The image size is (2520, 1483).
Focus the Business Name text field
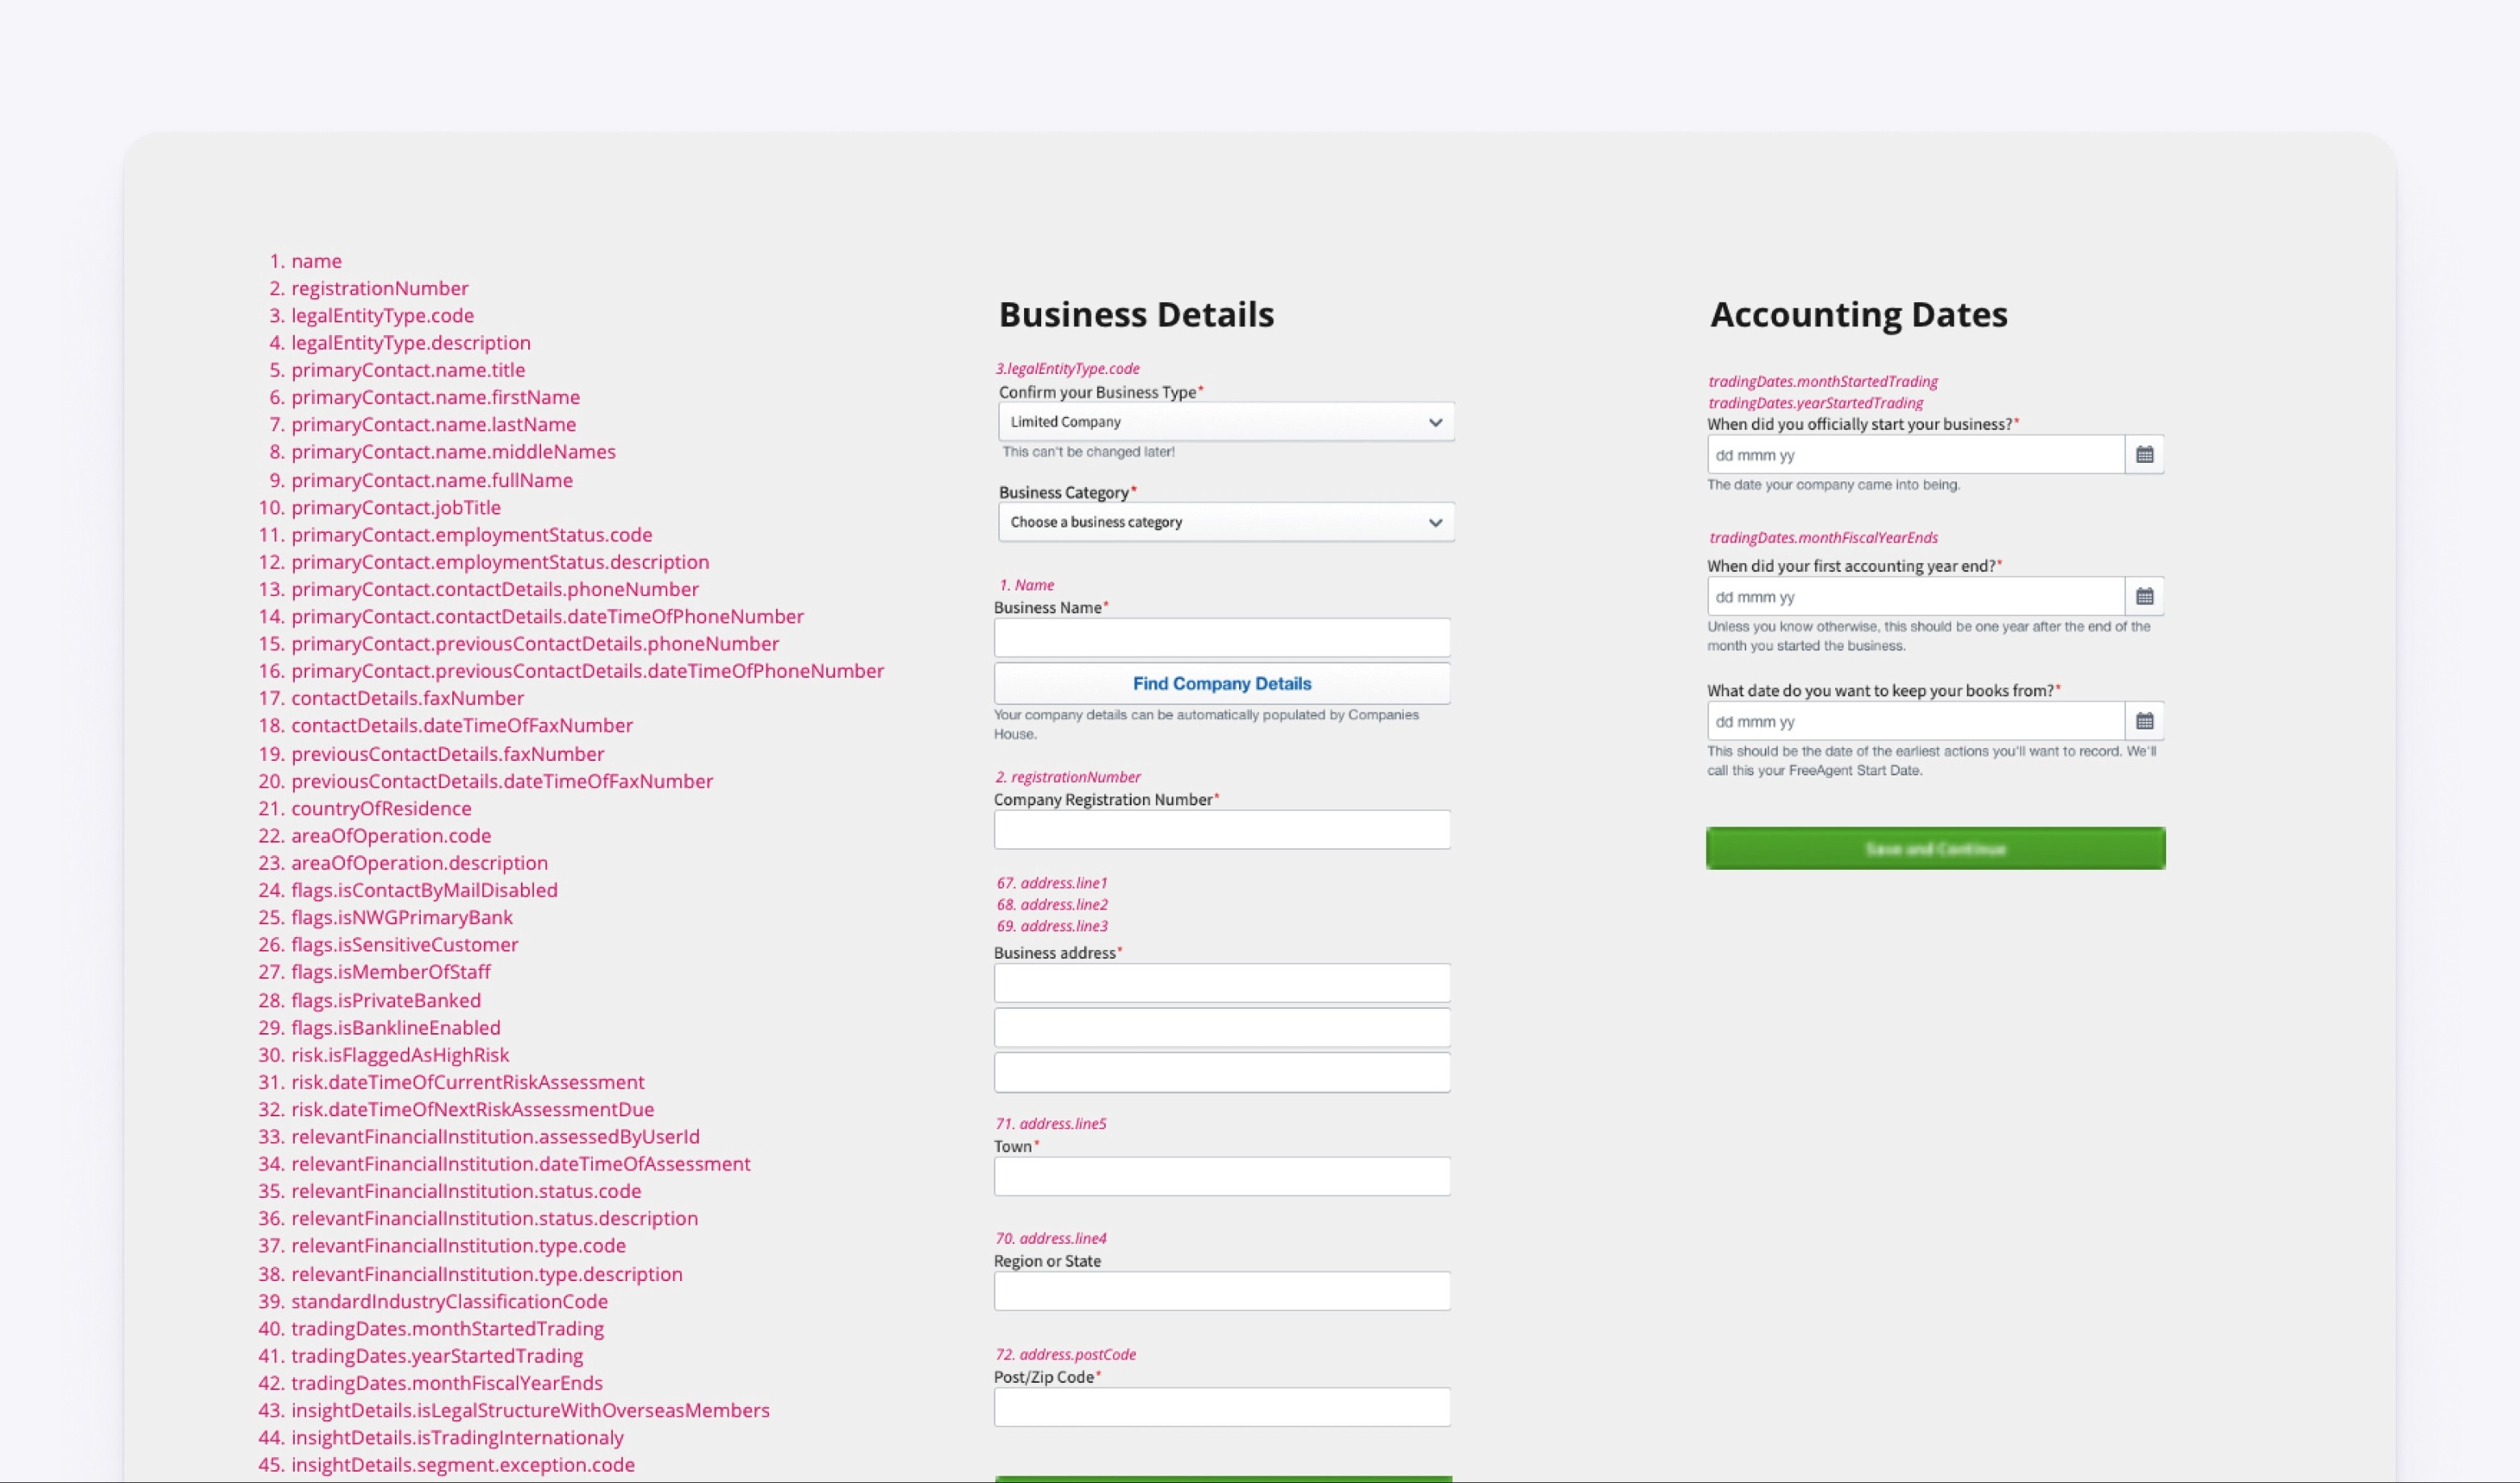[1221, 637]
